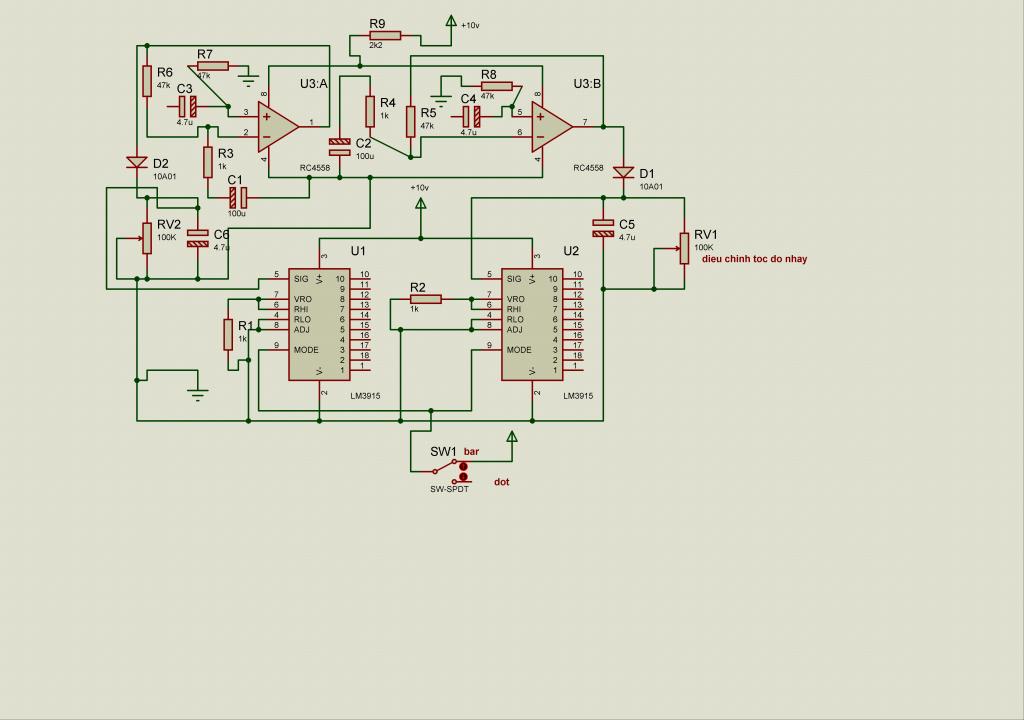Select the U2 LM3915 chip body
The width and height of the screenshot is (1024, 720).
[x=532, y=324]
